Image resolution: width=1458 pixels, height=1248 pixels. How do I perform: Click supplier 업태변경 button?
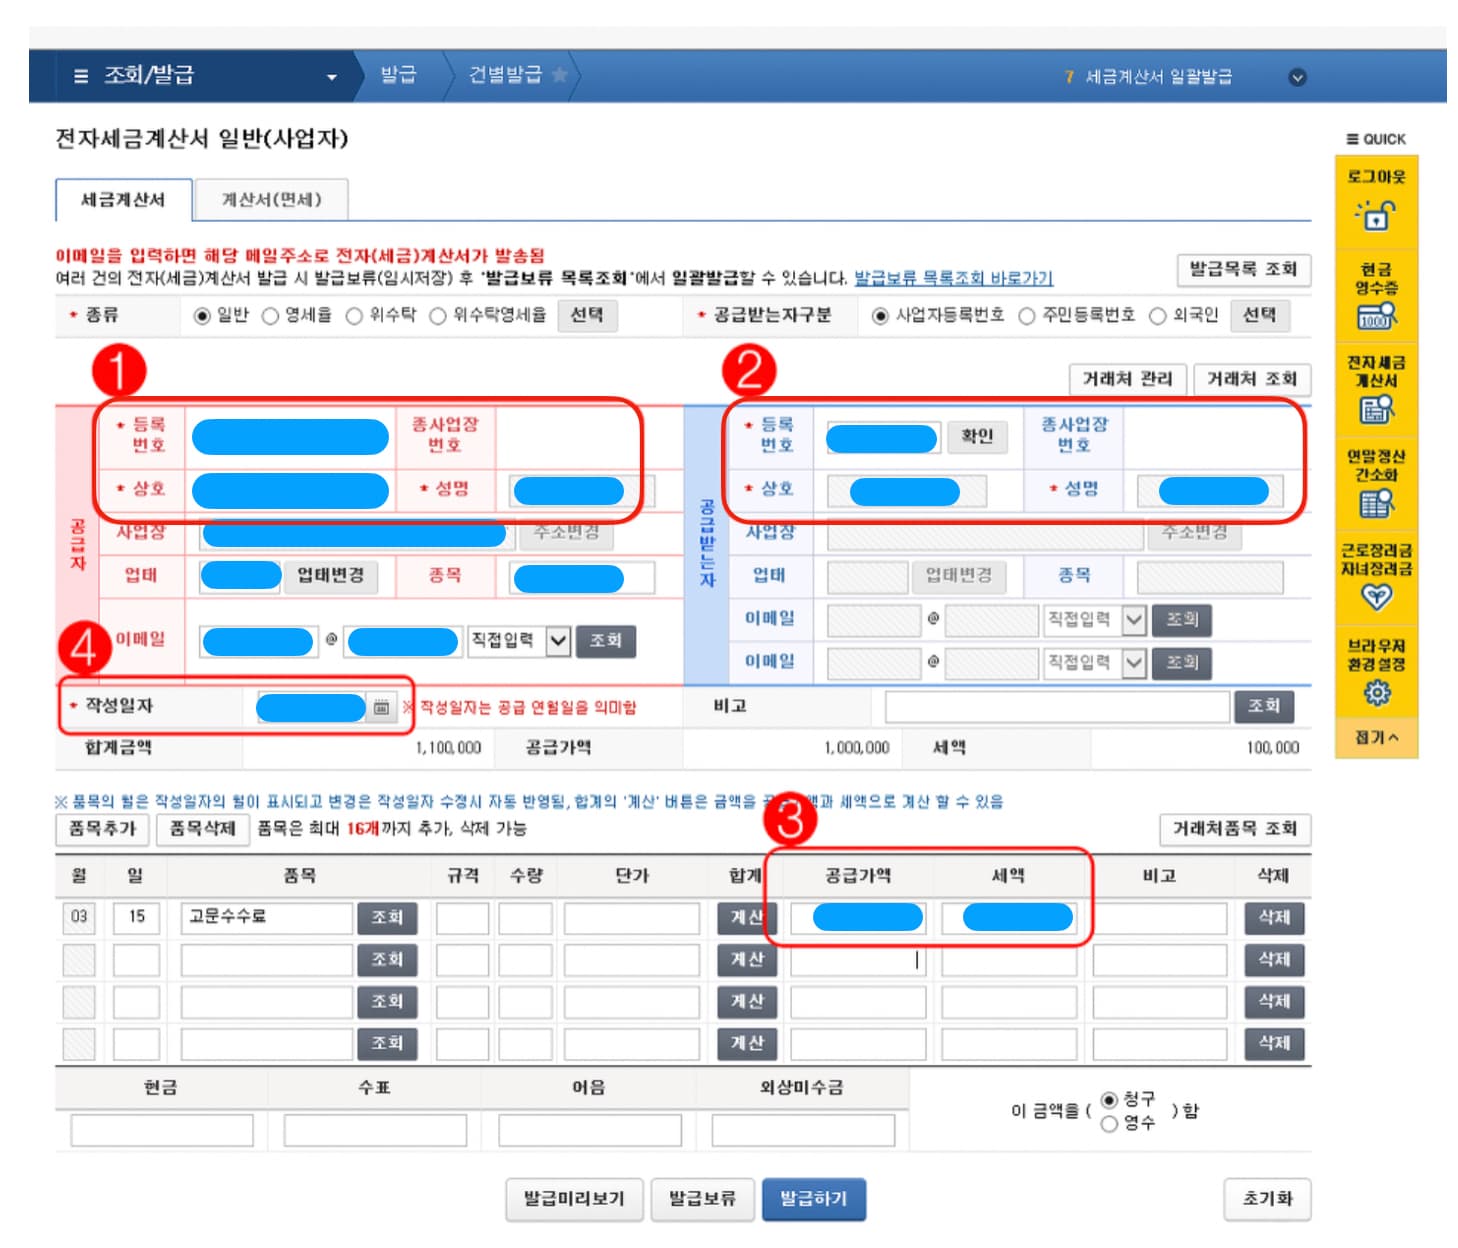tap(331, 576)
